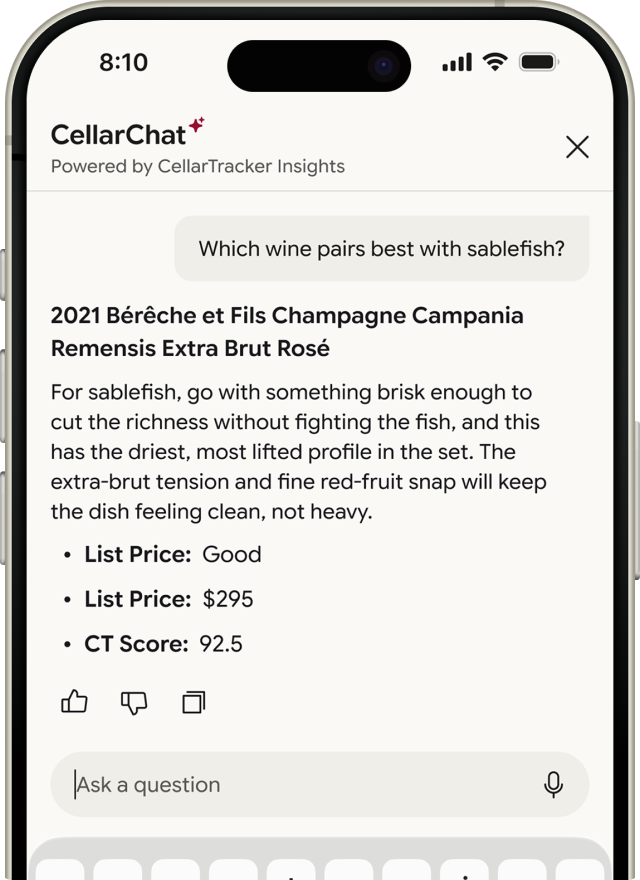Tap the cellular signal bars icon
This screenshot has width=640, height=880.
point(457,62)
